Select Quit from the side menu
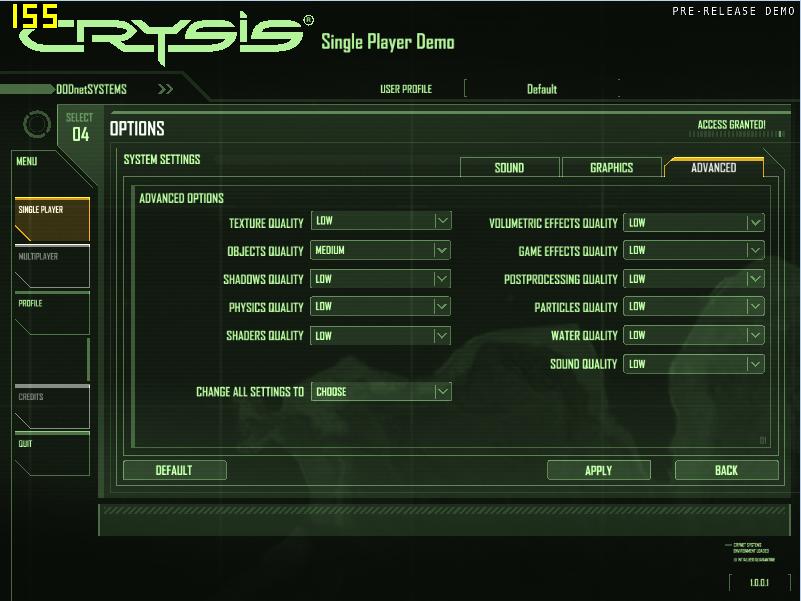Viewport: 801px width, 601px height. coord(52,453)
